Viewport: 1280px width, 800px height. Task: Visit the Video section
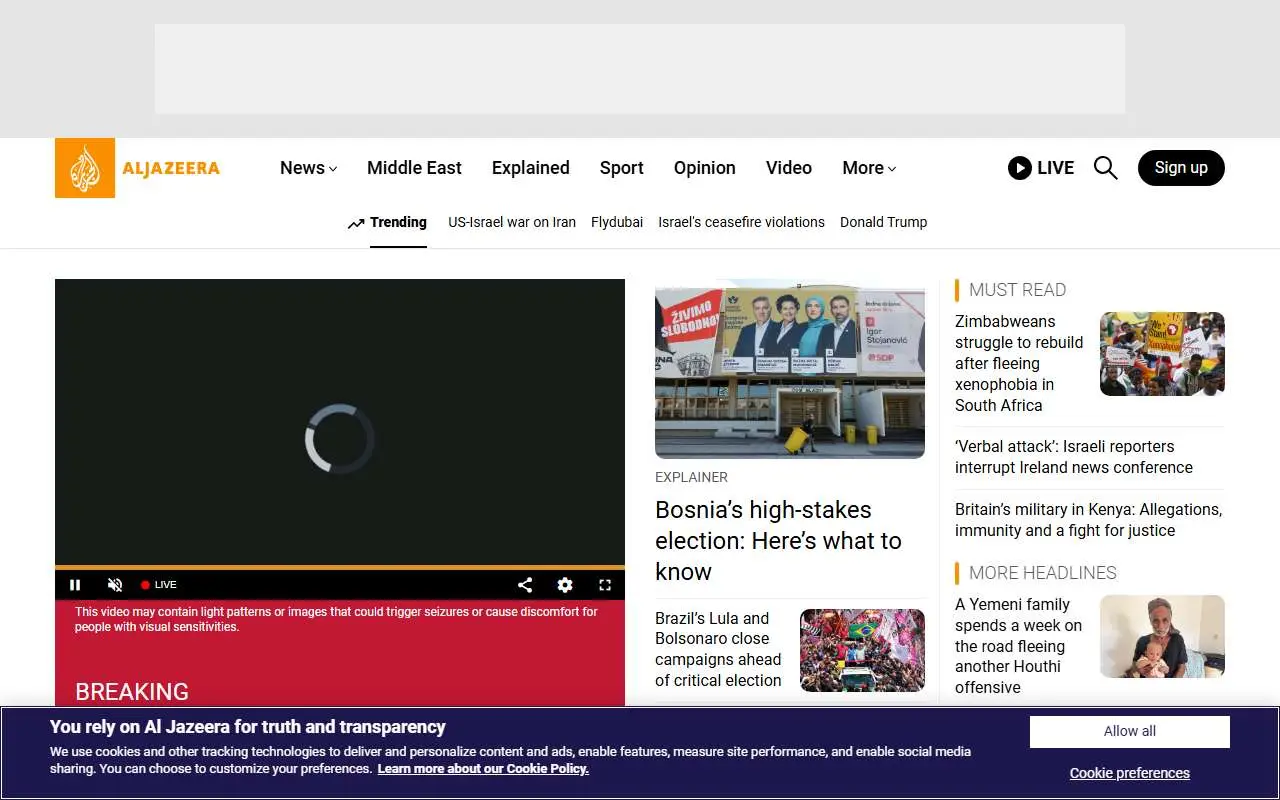[x=789, y=168]
